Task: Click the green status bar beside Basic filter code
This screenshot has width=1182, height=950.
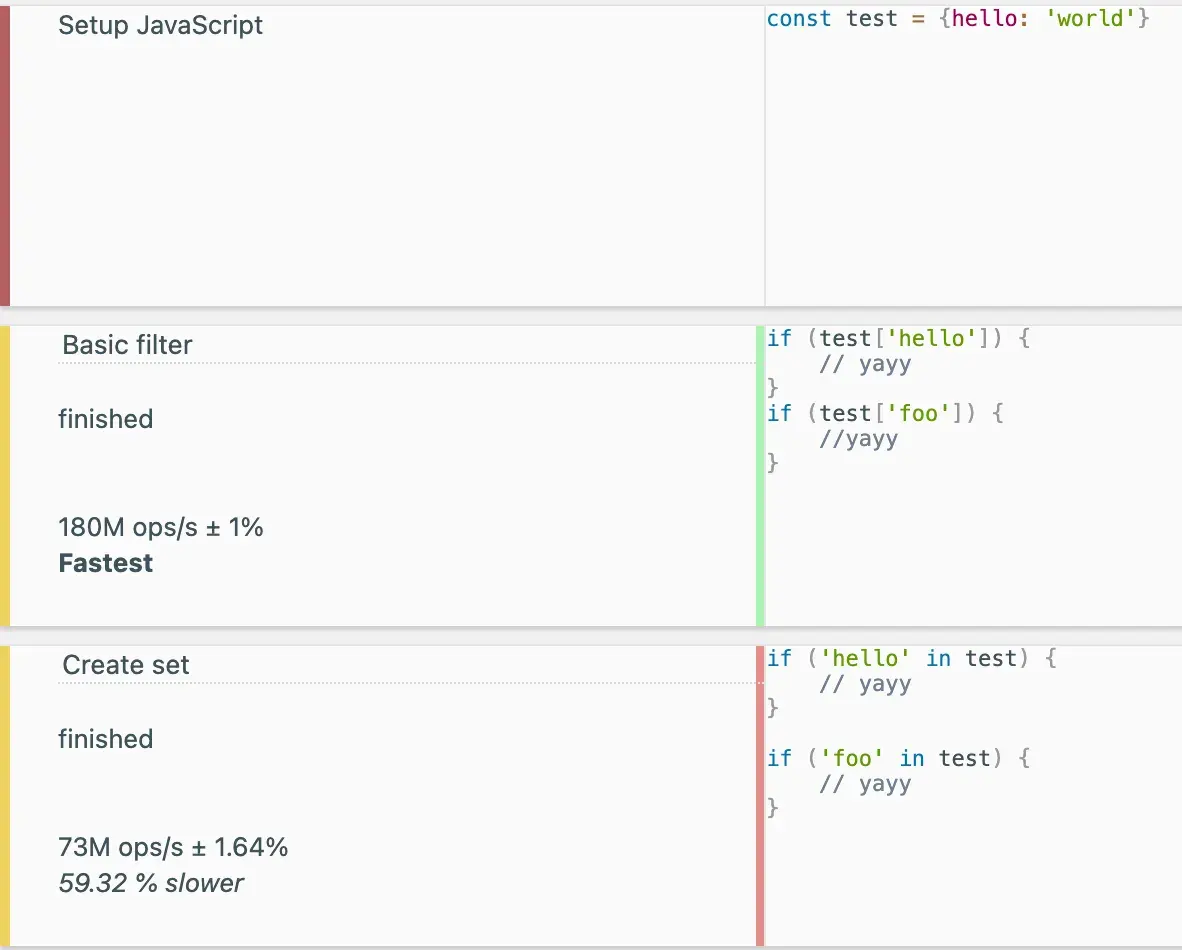Action: pos(759,470)
